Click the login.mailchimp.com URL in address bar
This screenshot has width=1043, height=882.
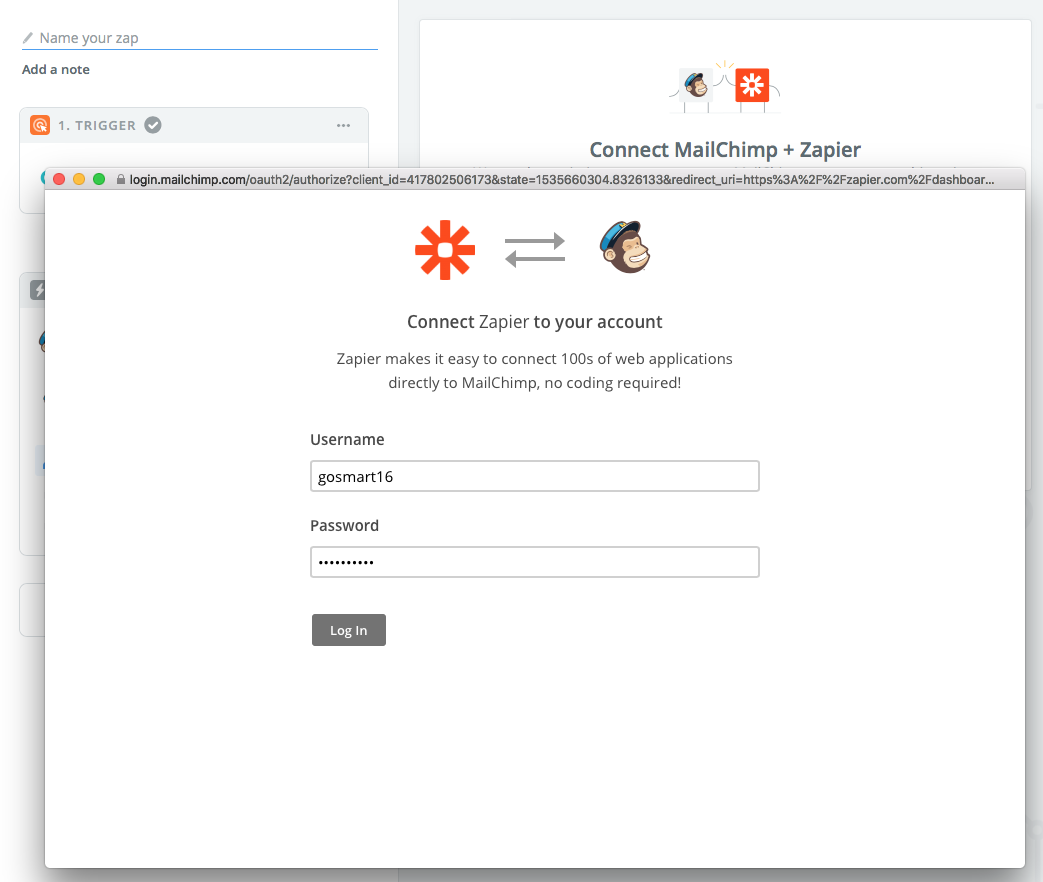click(561, 180)
